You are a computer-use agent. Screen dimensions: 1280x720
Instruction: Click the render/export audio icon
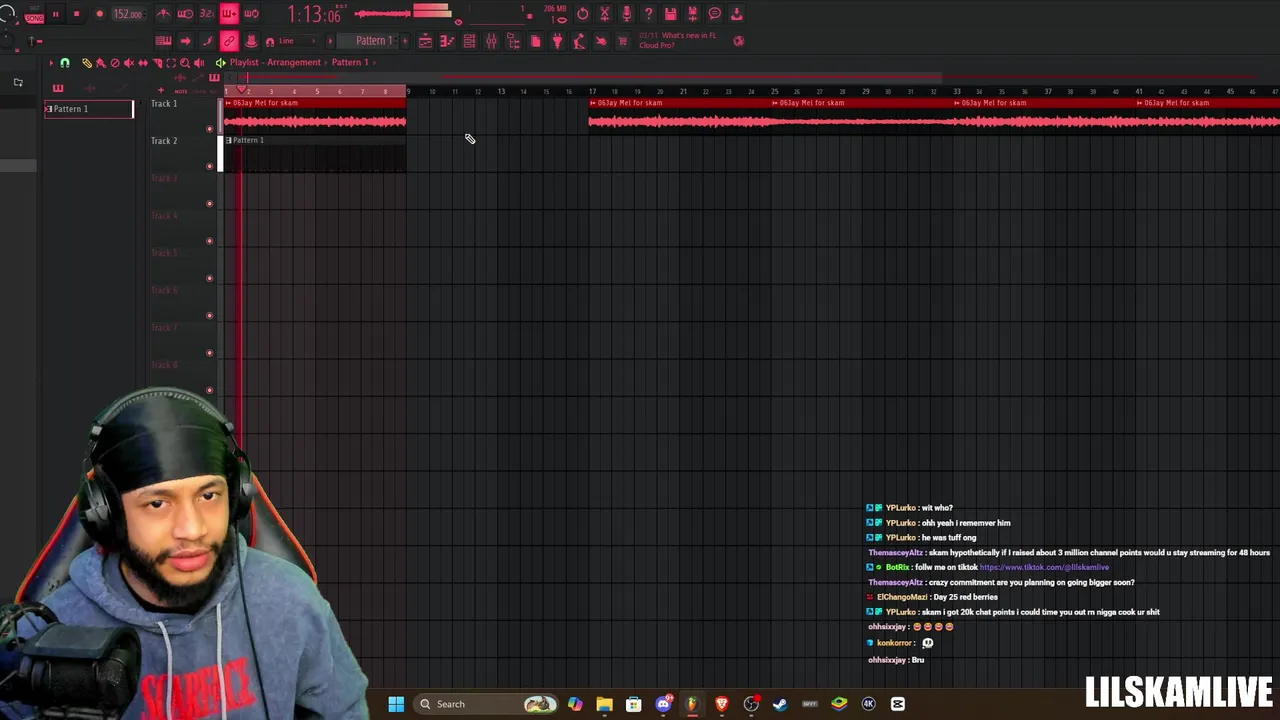point(692,14)
